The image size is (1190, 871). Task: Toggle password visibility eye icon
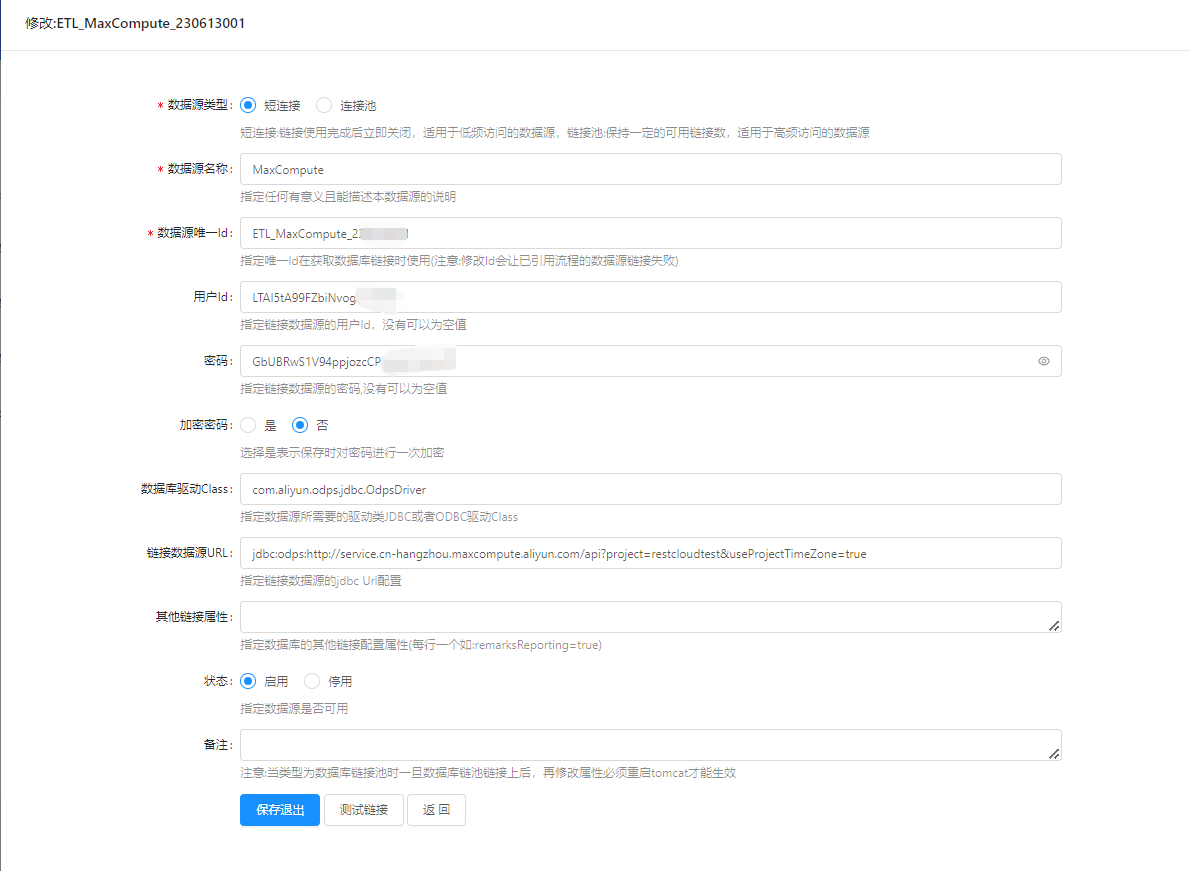tap(1043, 361)
